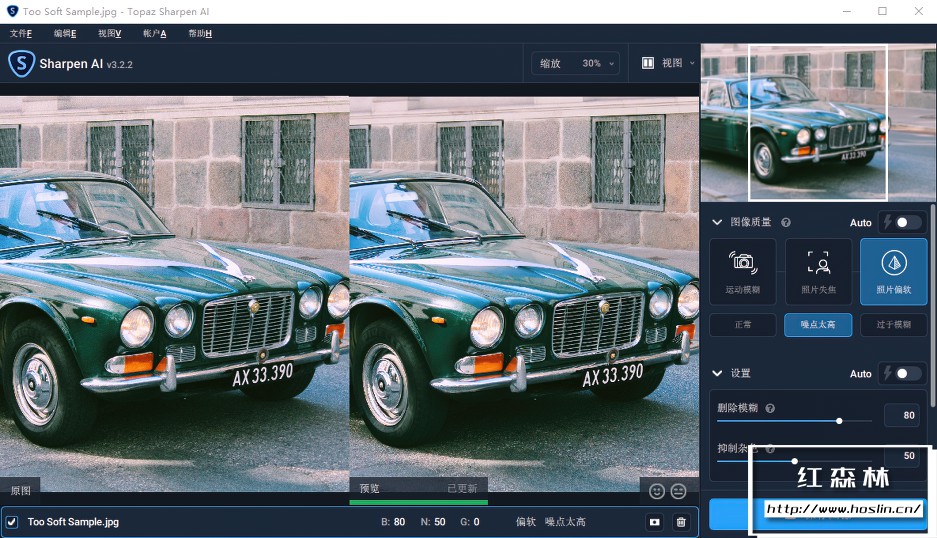
Task: Click the smiley face feedback icon
Action: click(x=657, y=491)
